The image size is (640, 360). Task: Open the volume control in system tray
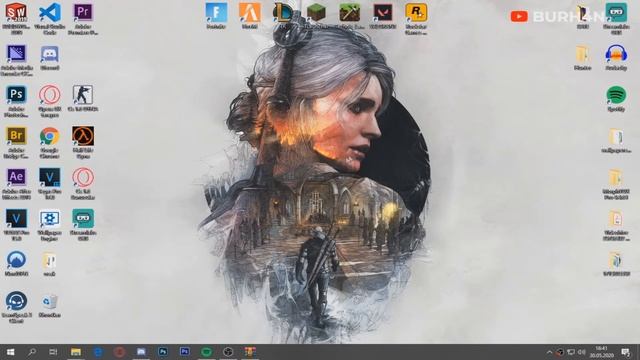click(x=582, y=352)
